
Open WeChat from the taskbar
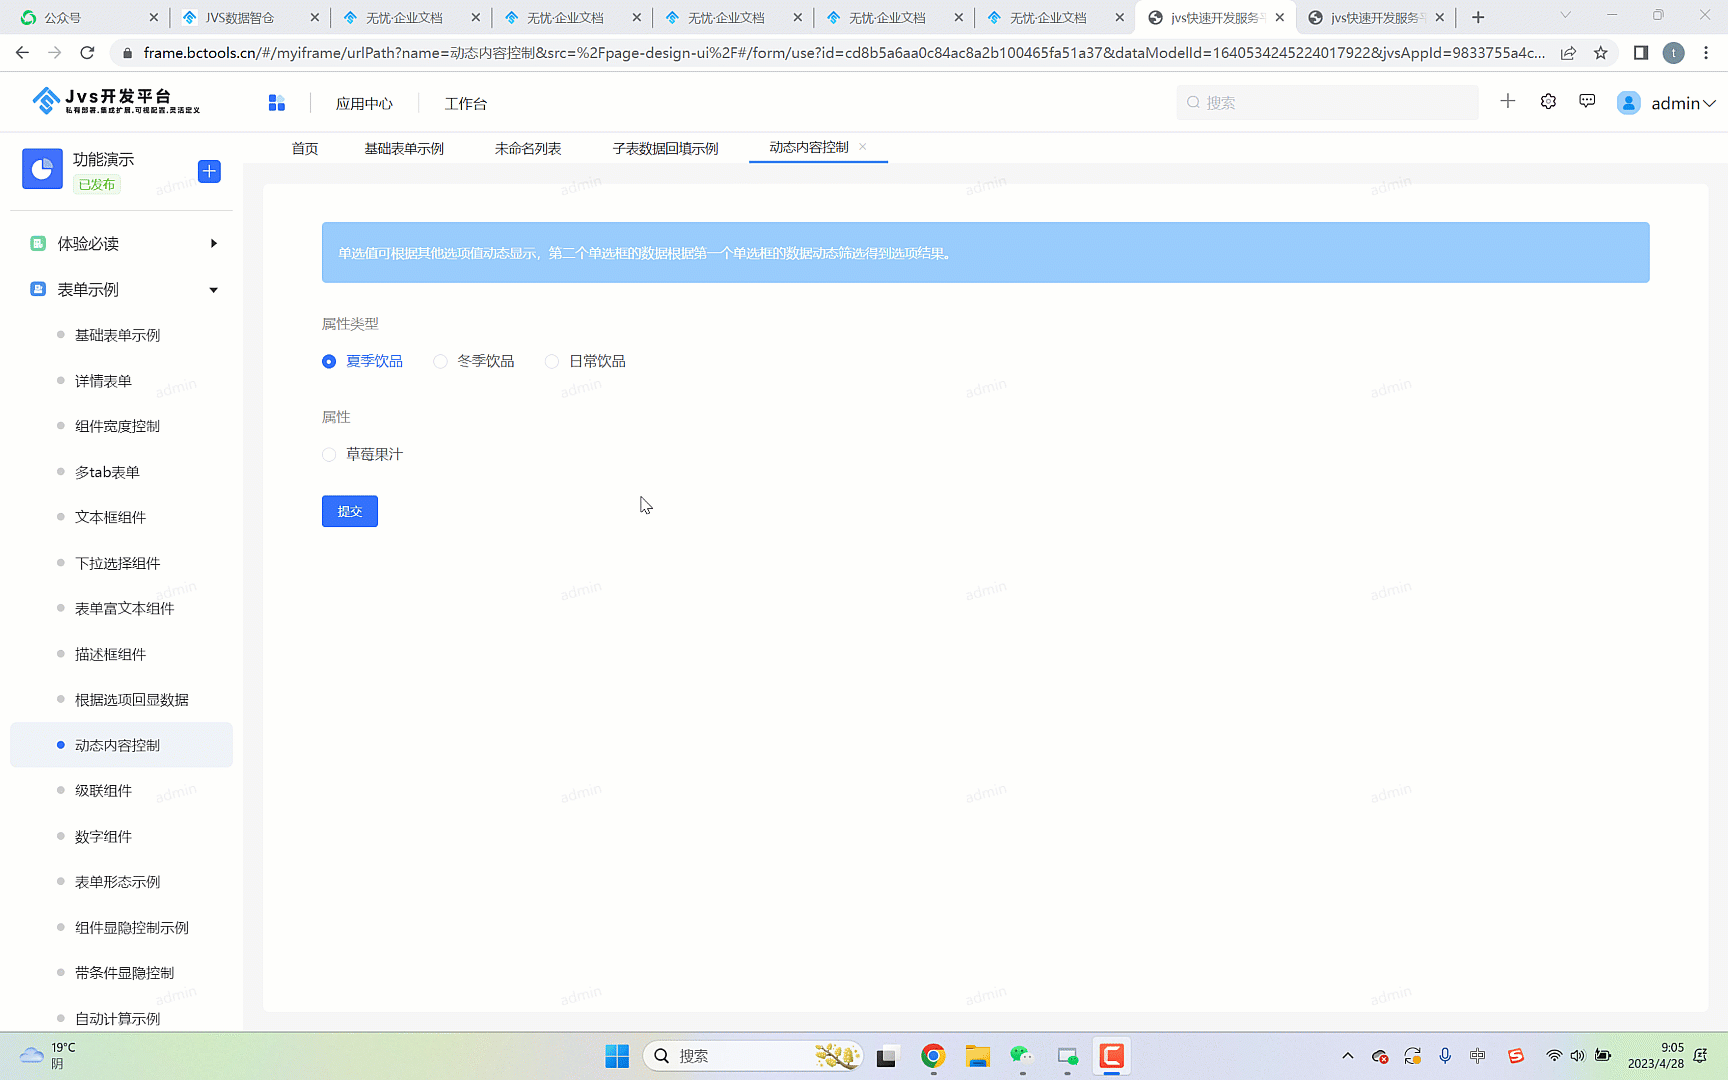[1021, 1056]
